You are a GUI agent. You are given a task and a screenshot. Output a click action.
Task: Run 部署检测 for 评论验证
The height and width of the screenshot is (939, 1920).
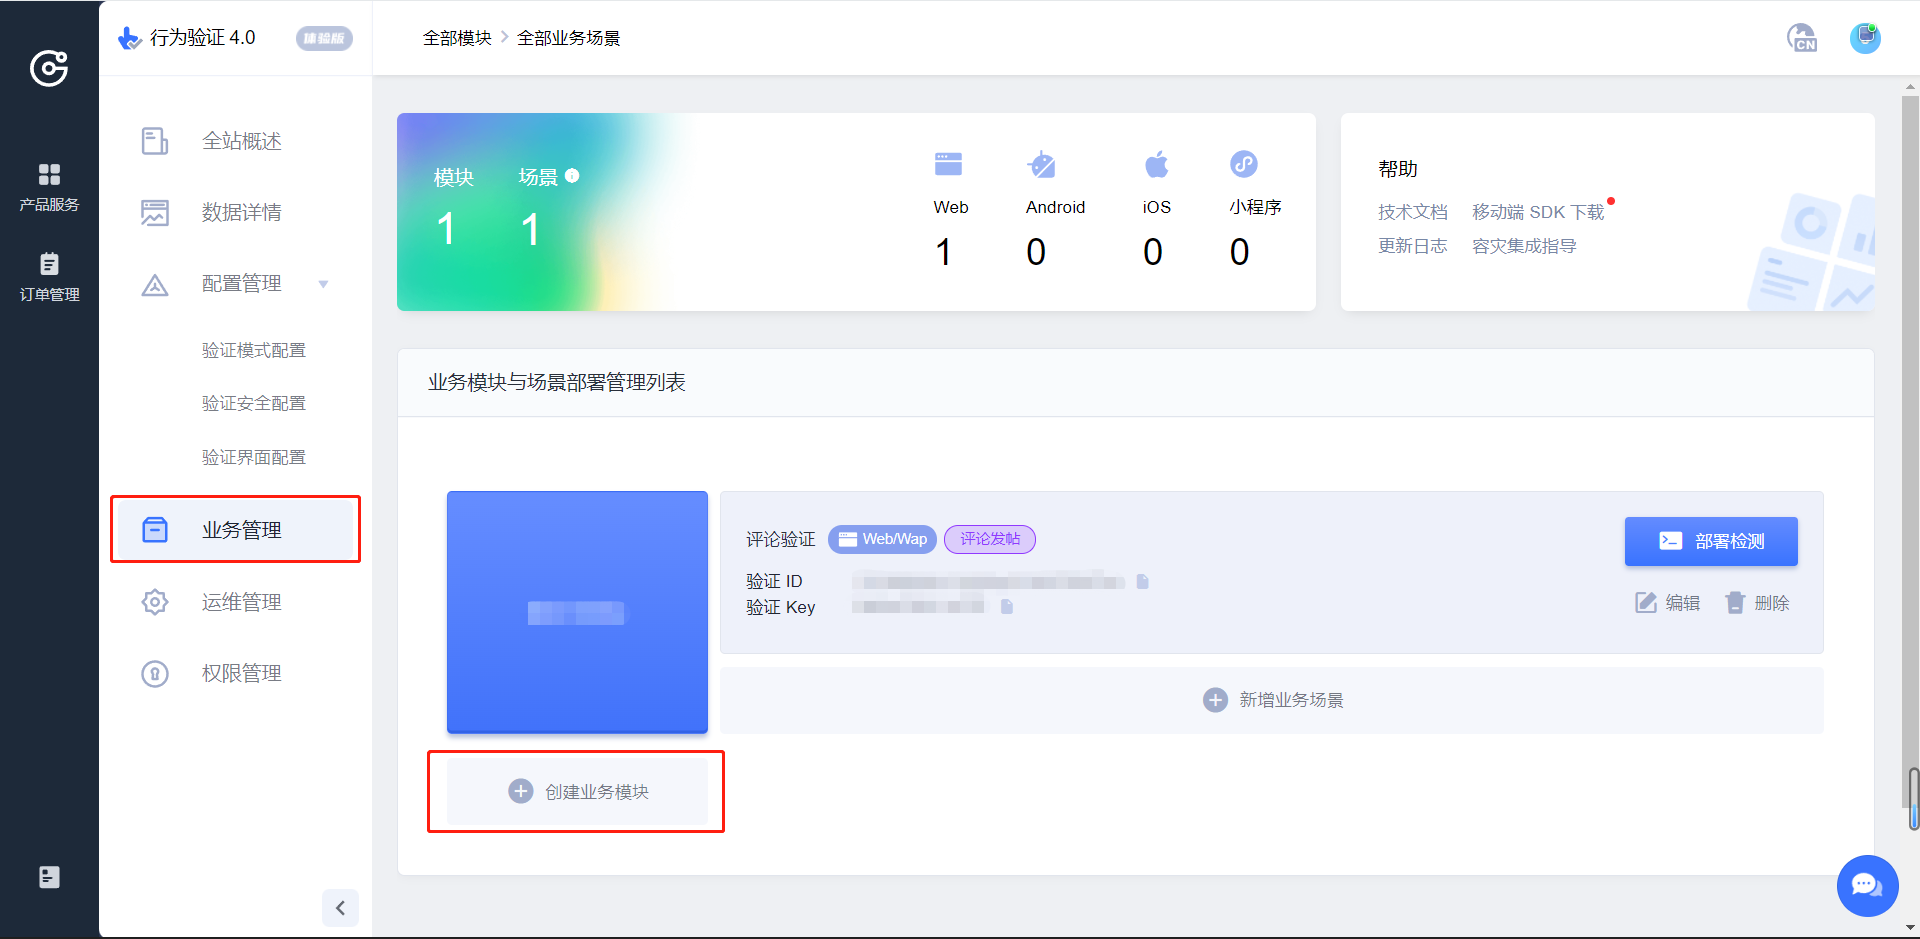pyautogui.click(x=1710, y=541)
